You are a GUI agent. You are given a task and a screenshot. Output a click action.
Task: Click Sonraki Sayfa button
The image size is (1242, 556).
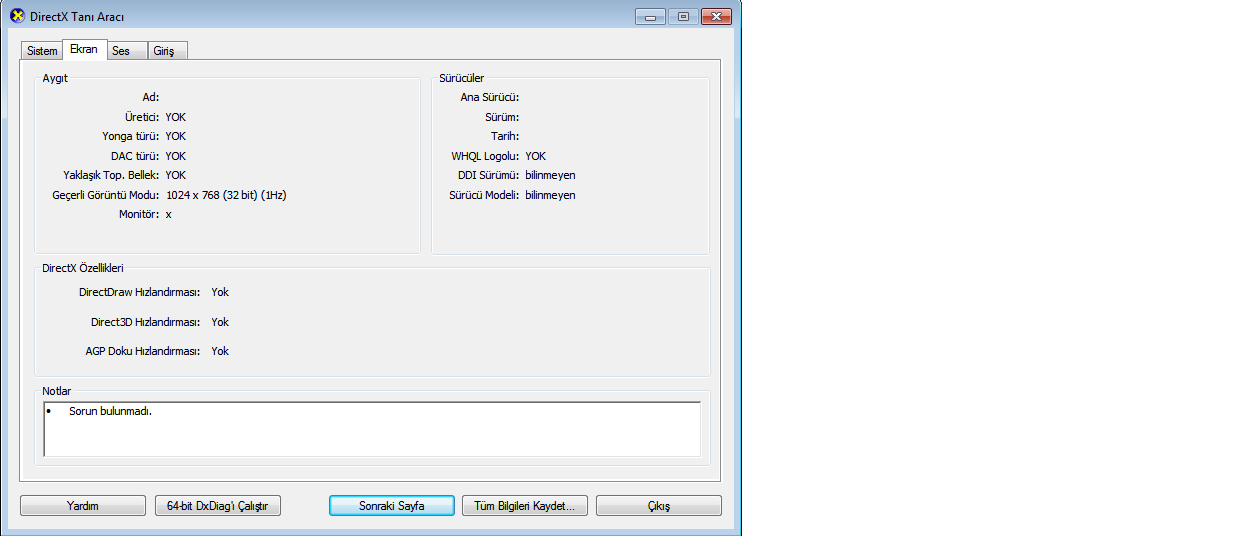(x=392, y=506)
